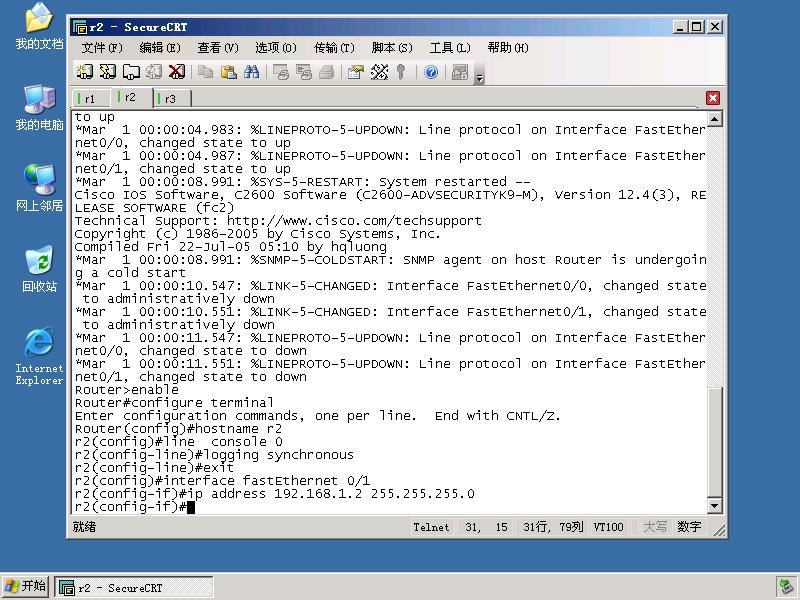
Task: Click the 'r2 - SecureCRT' taskbar button
Action: point(134,588)
